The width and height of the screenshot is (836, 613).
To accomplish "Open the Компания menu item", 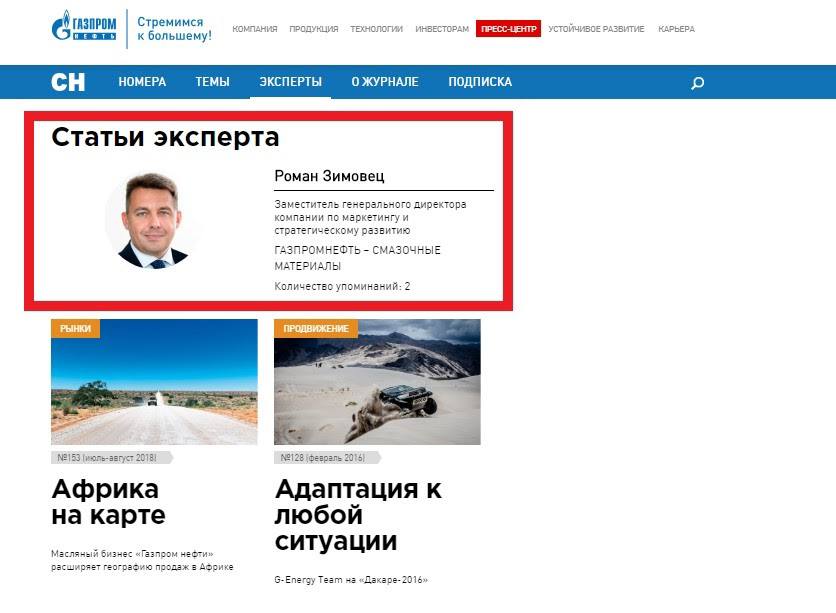I will [255, 29].
